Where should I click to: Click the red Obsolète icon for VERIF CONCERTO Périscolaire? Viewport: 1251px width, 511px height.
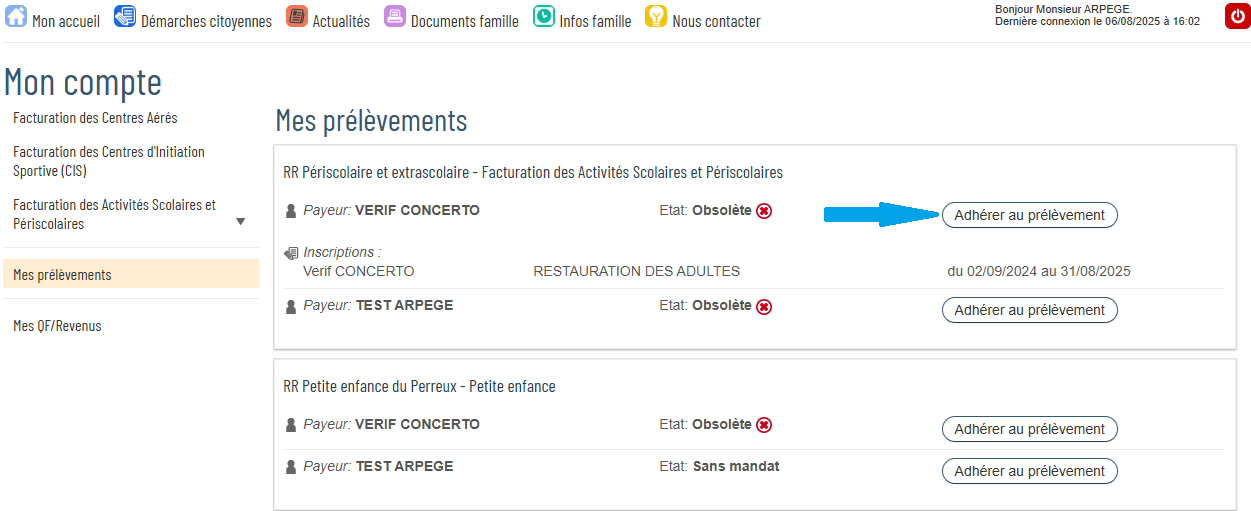click(x=764, y=211)
